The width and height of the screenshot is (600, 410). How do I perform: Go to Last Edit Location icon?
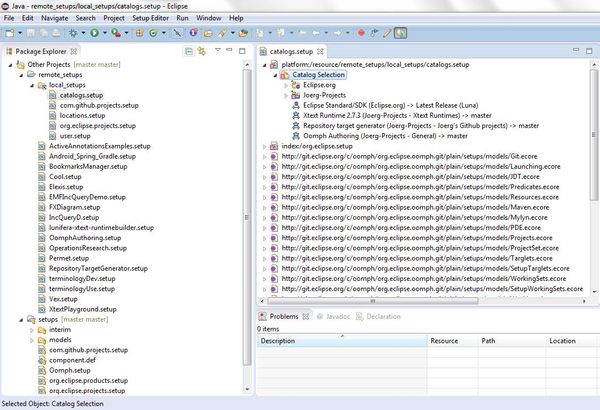pos(302,33)
